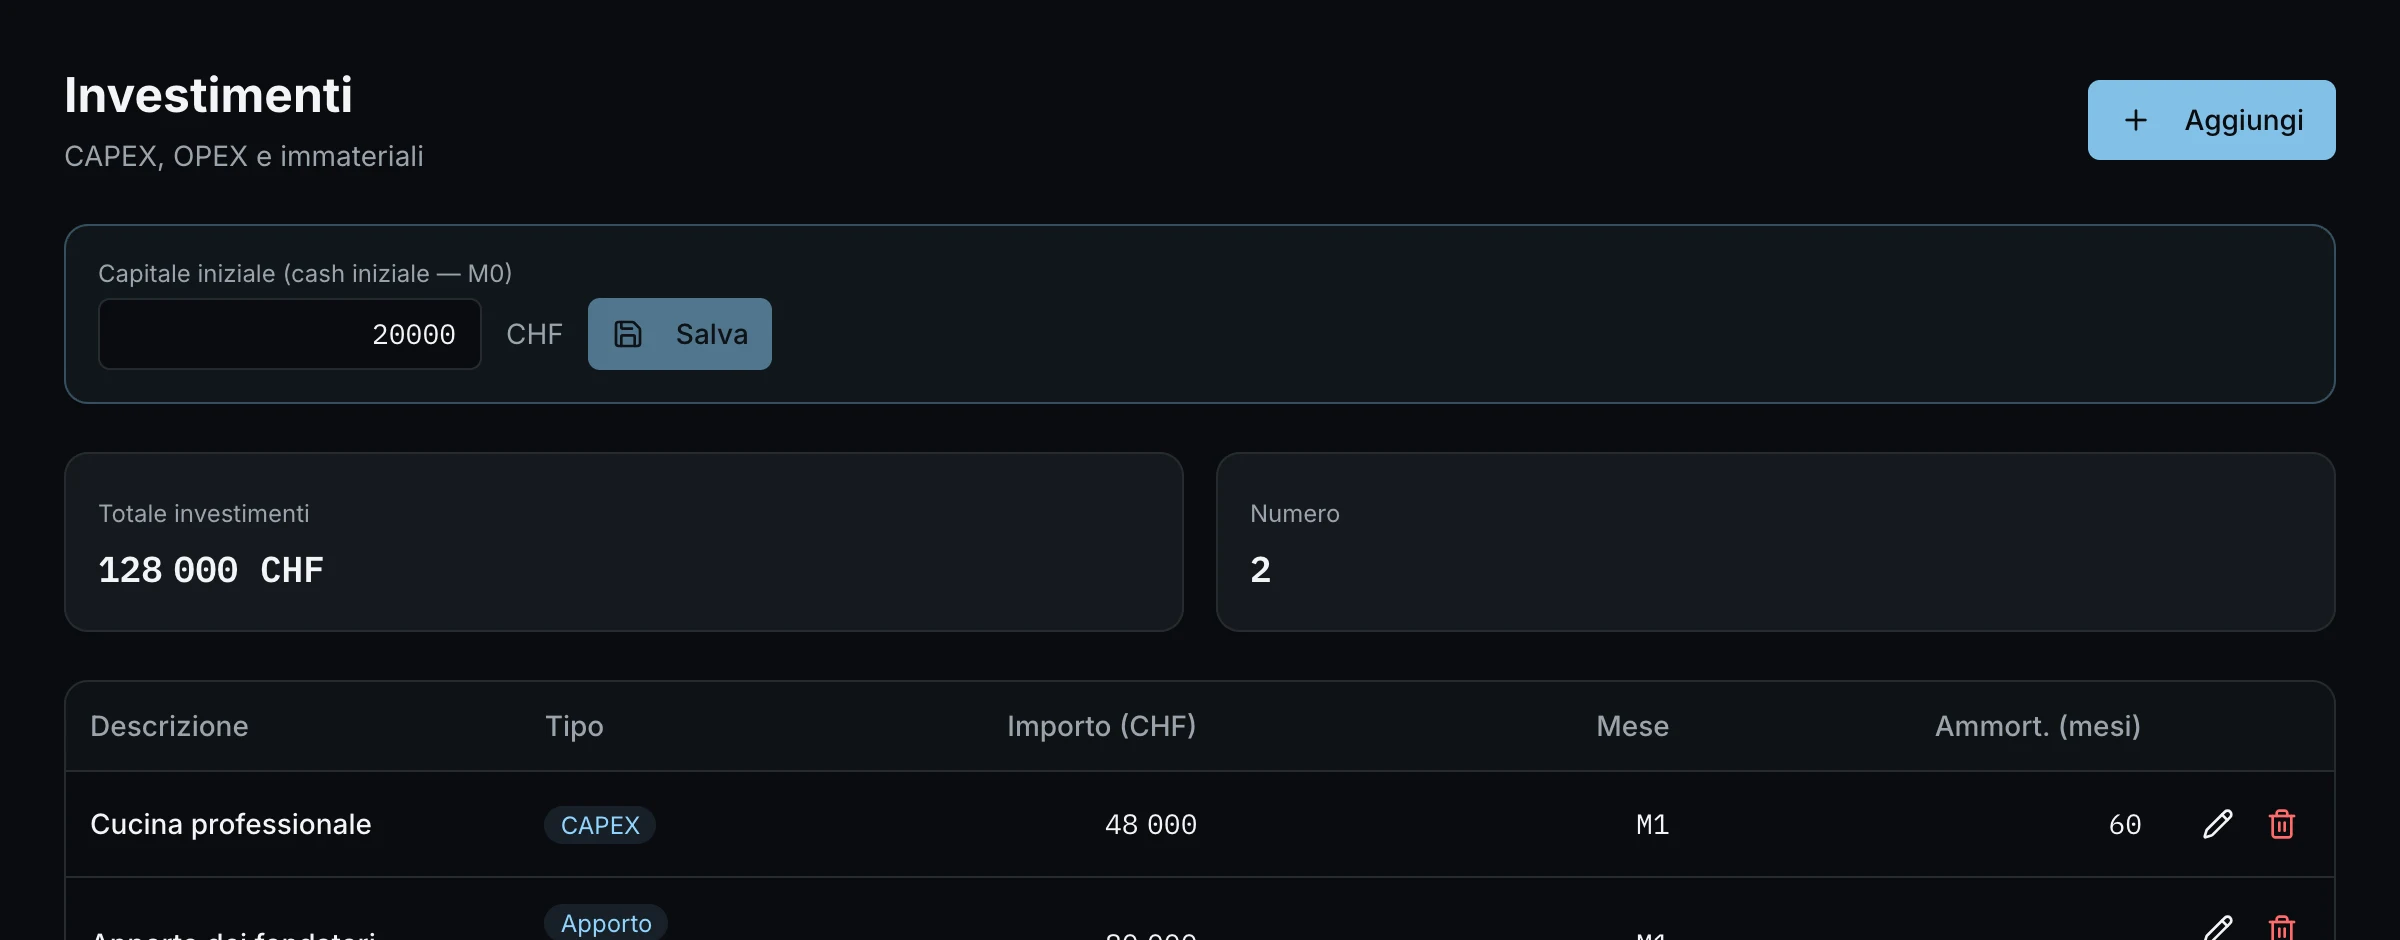Delete Cucina professionale using the trash icon

coord(2281,824)
